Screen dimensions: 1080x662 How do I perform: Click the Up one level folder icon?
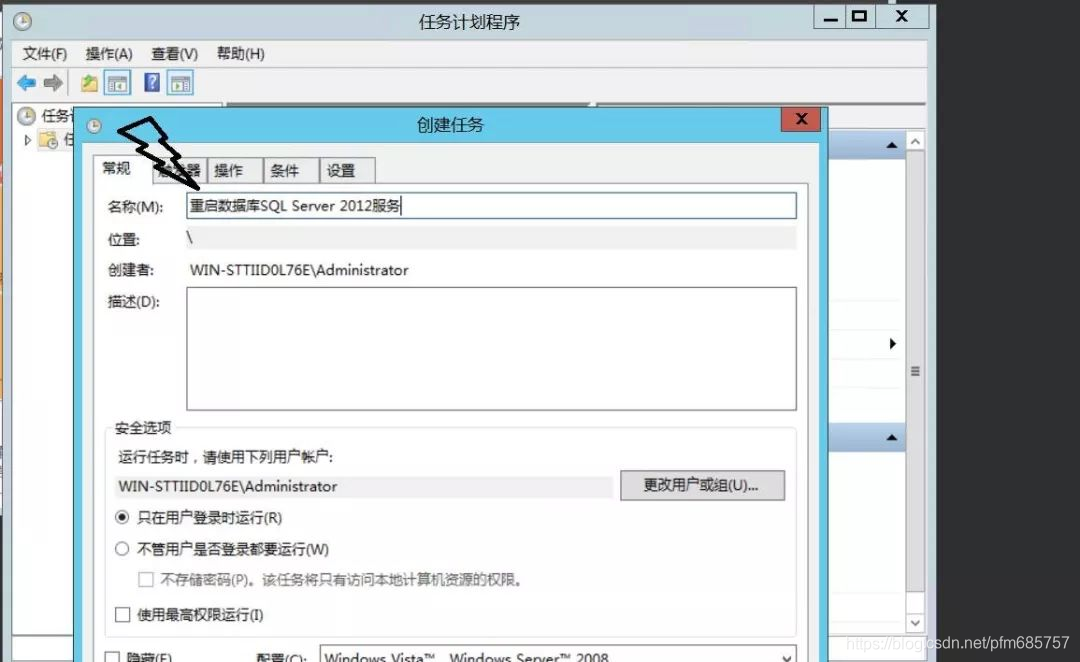pos(89,83)
